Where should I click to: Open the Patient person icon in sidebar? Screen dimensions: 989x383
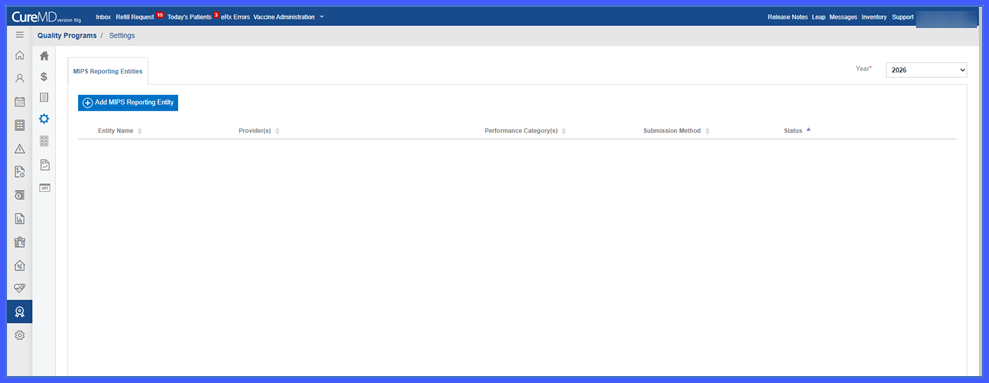point(20,78)
